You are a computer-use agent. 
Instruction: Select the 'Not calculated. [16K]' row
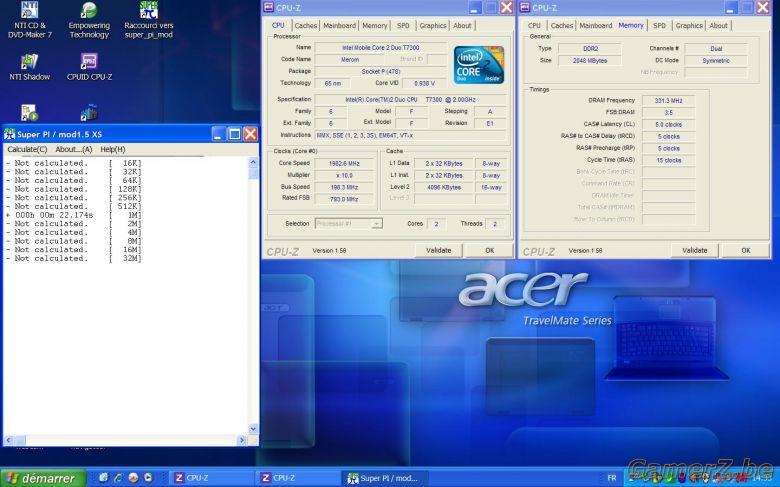tap(74, 163)
